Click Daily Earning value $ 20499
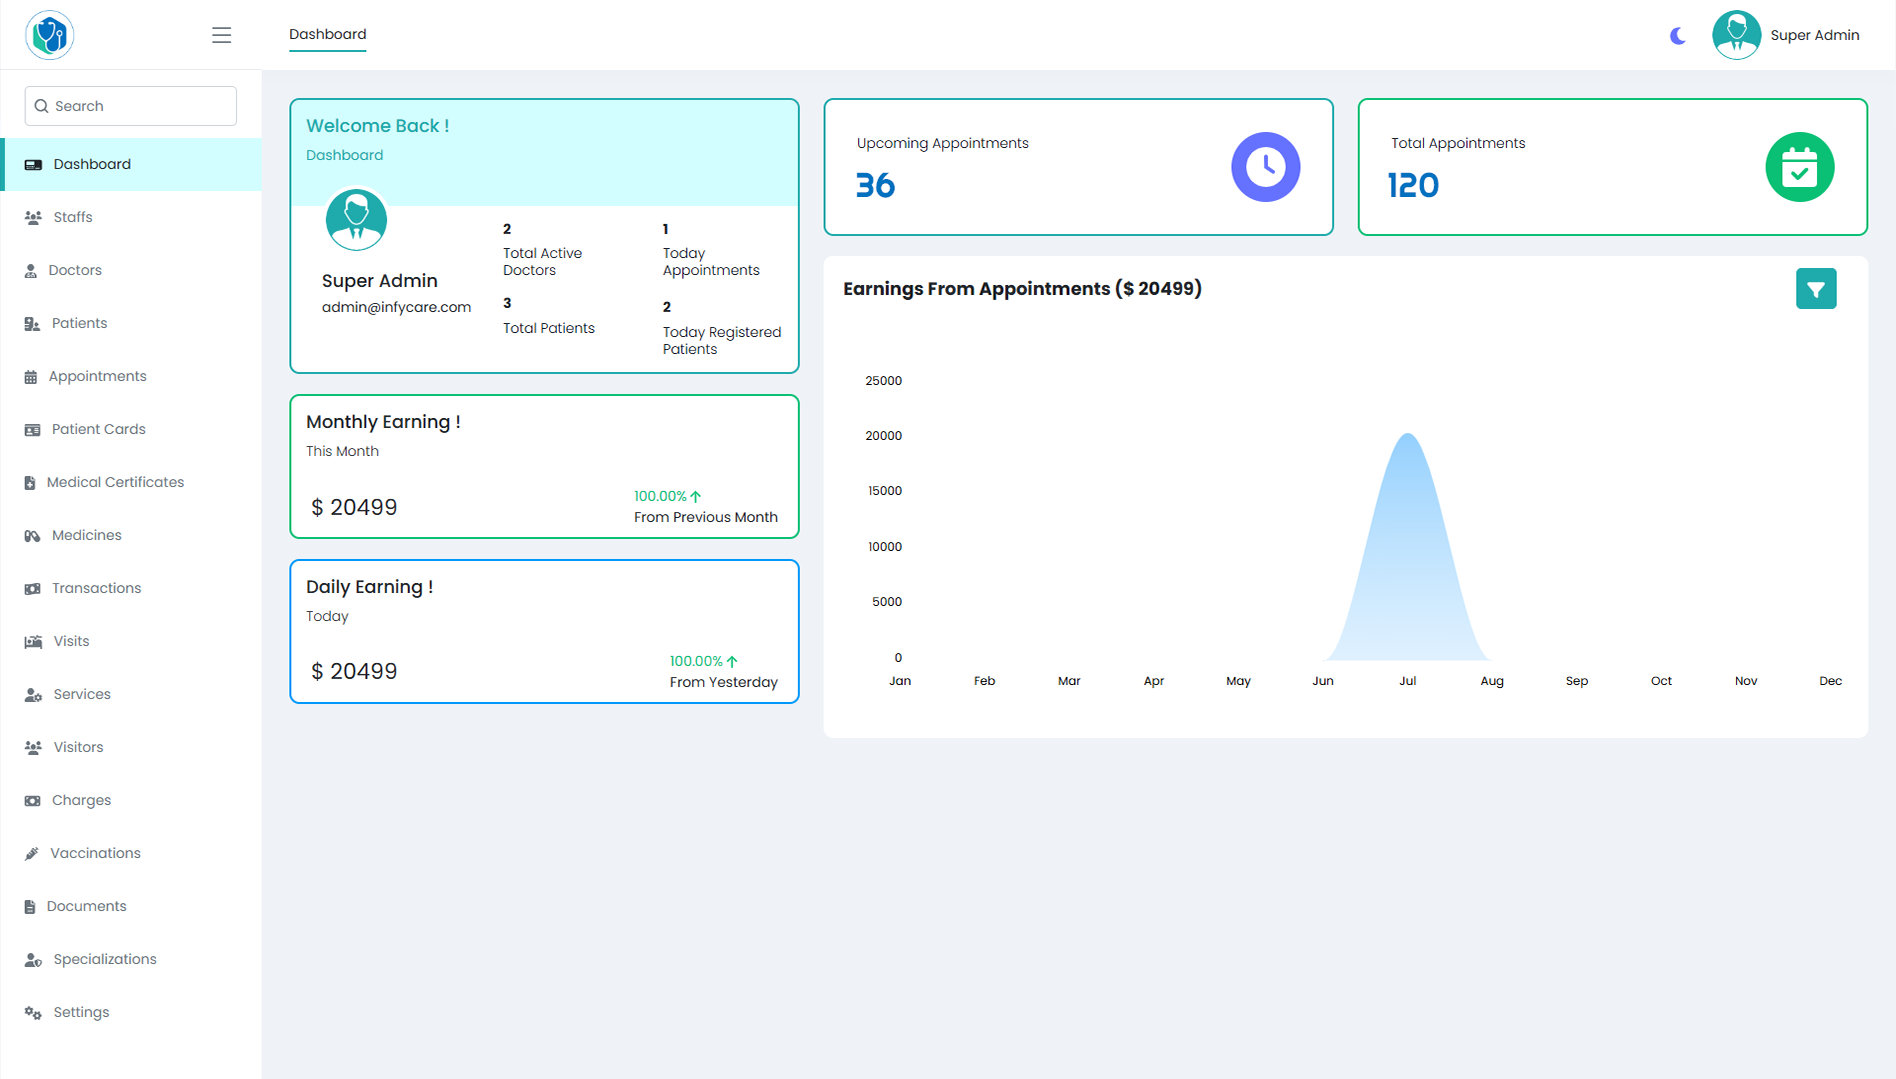 pyautogui.click(x=354, y=671)
